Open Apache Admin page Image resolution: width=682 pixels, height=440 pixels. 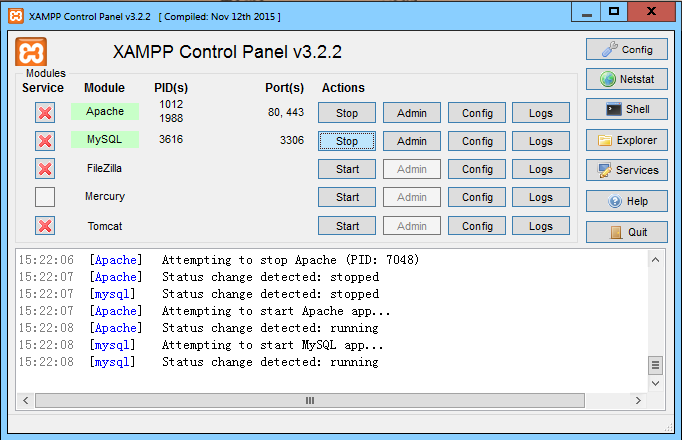(x=411, y=113)
